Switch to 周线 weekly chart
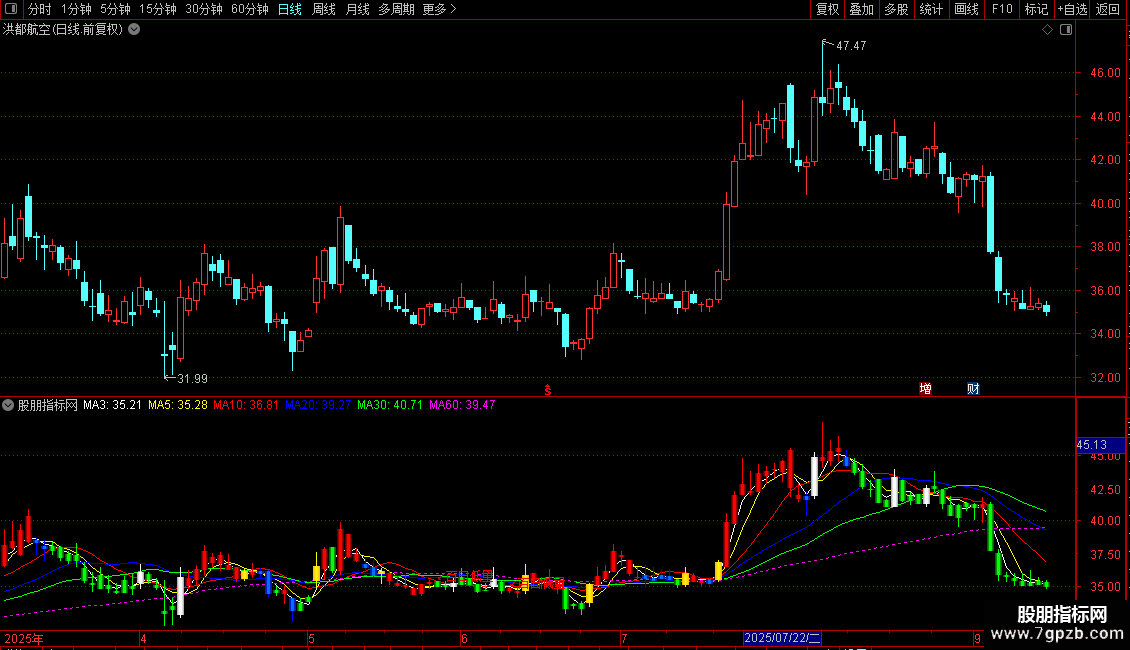1130x650 pixels. 324,9
